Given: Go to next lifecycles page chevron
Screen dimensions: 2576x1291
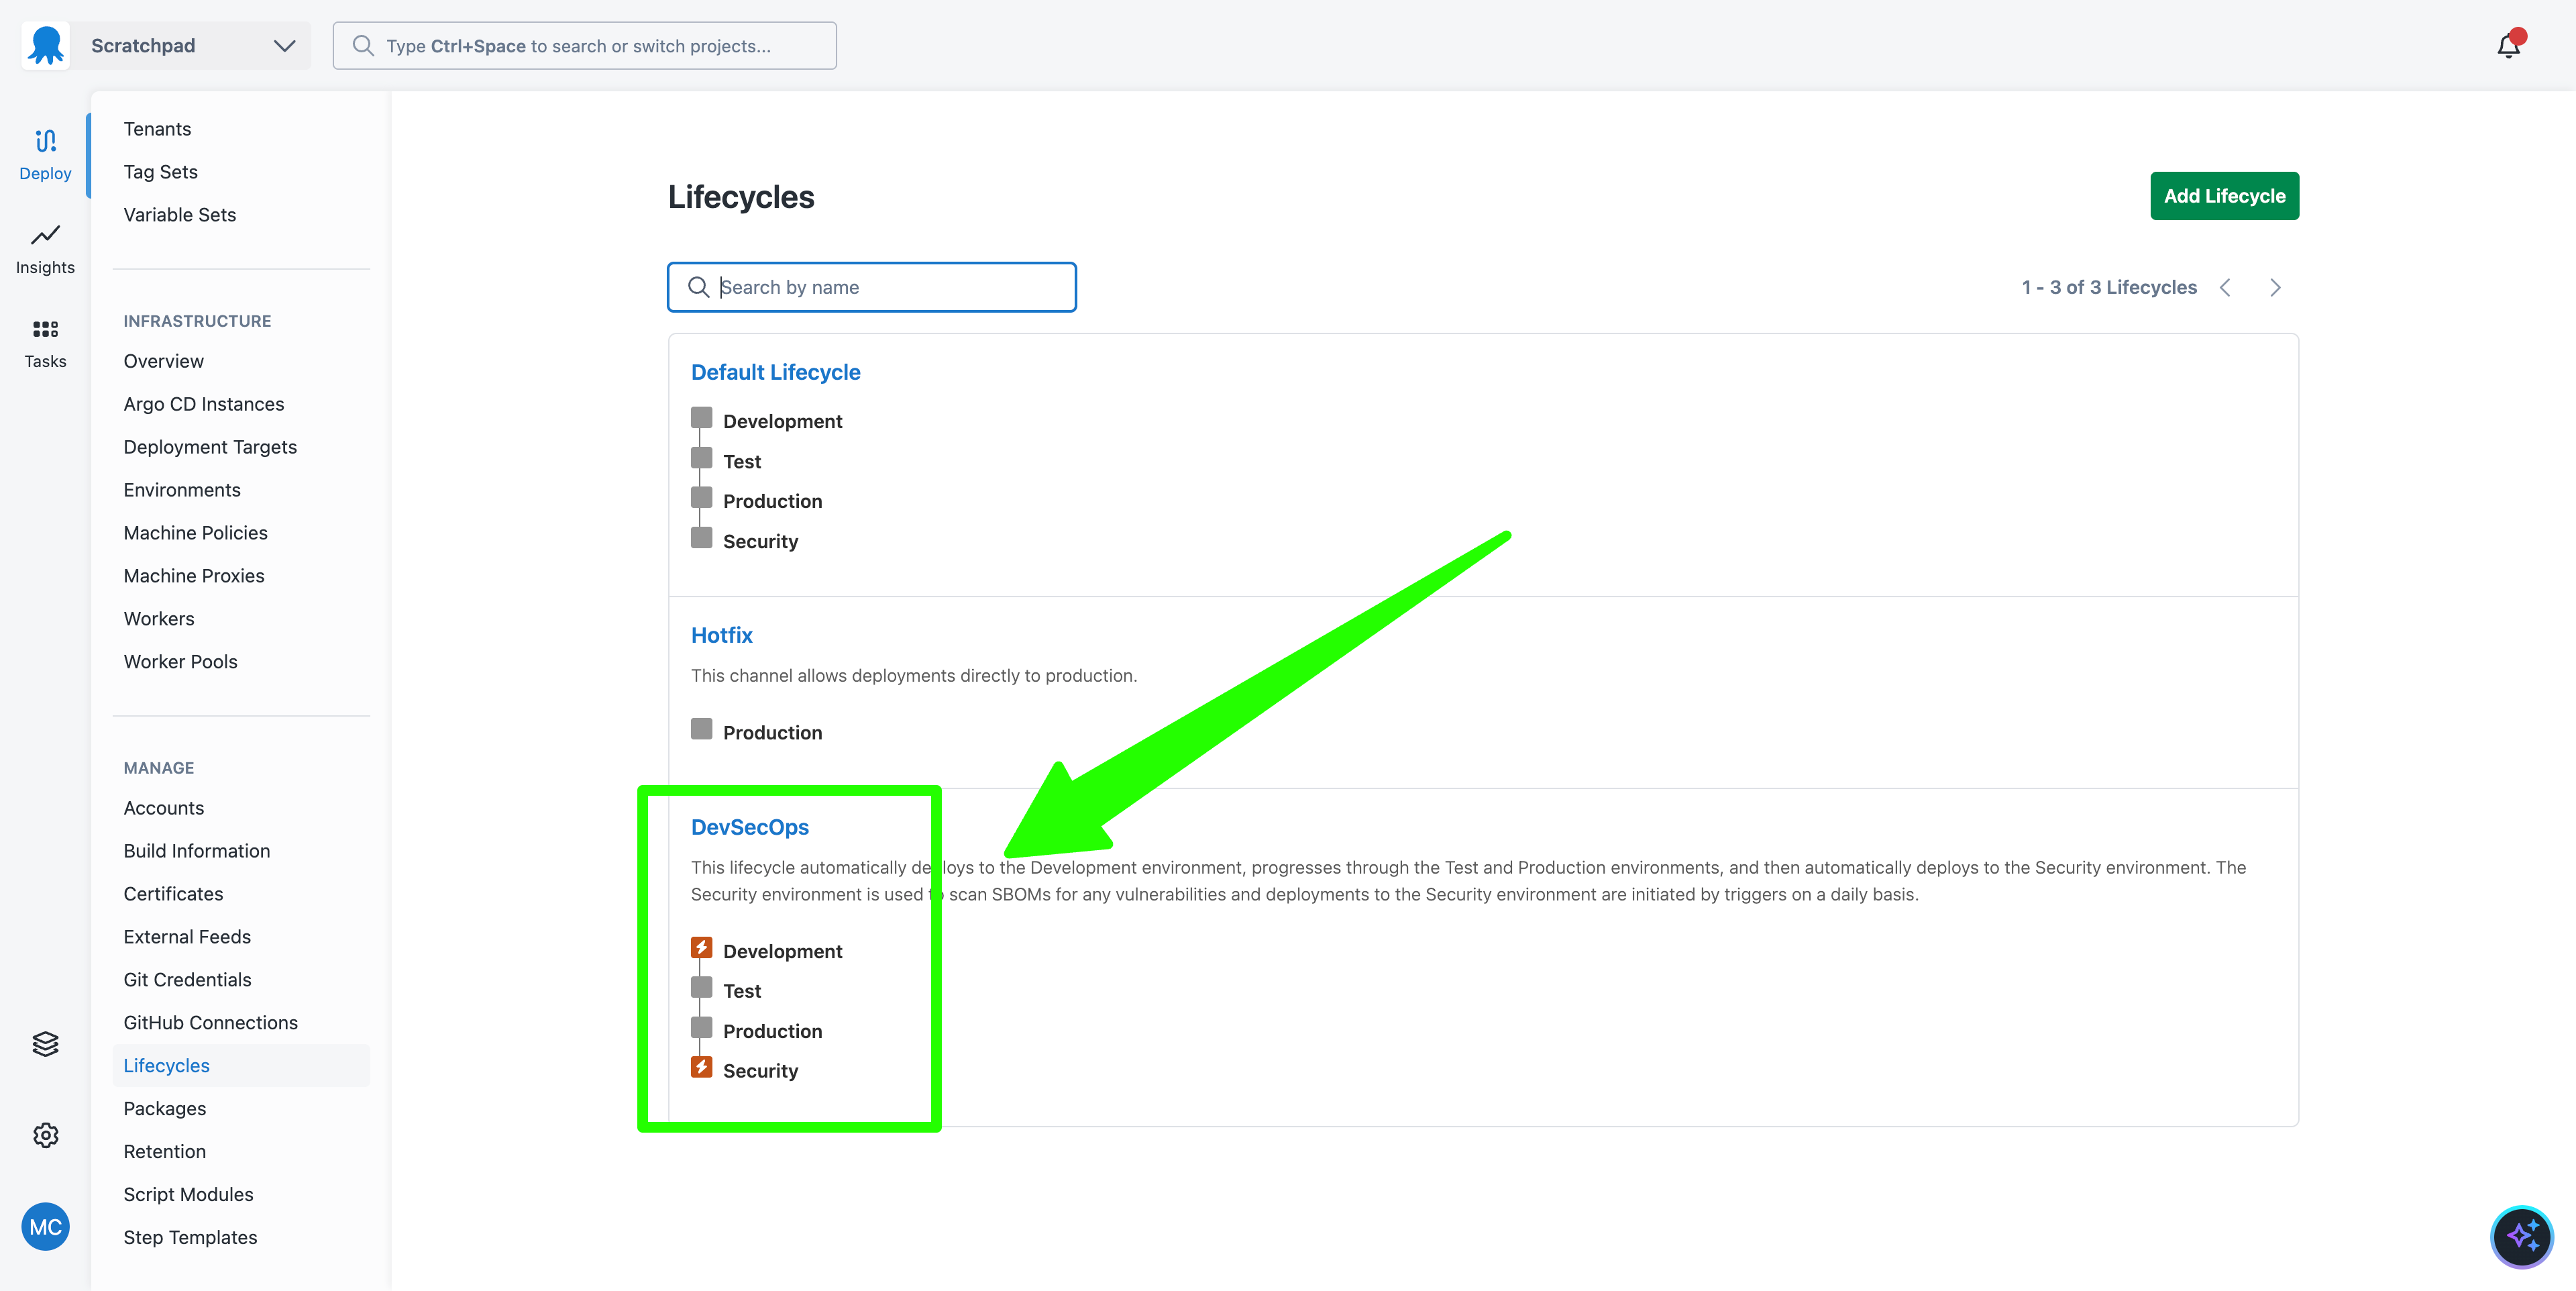Looking at the screenshot, I should point(2275,288).
